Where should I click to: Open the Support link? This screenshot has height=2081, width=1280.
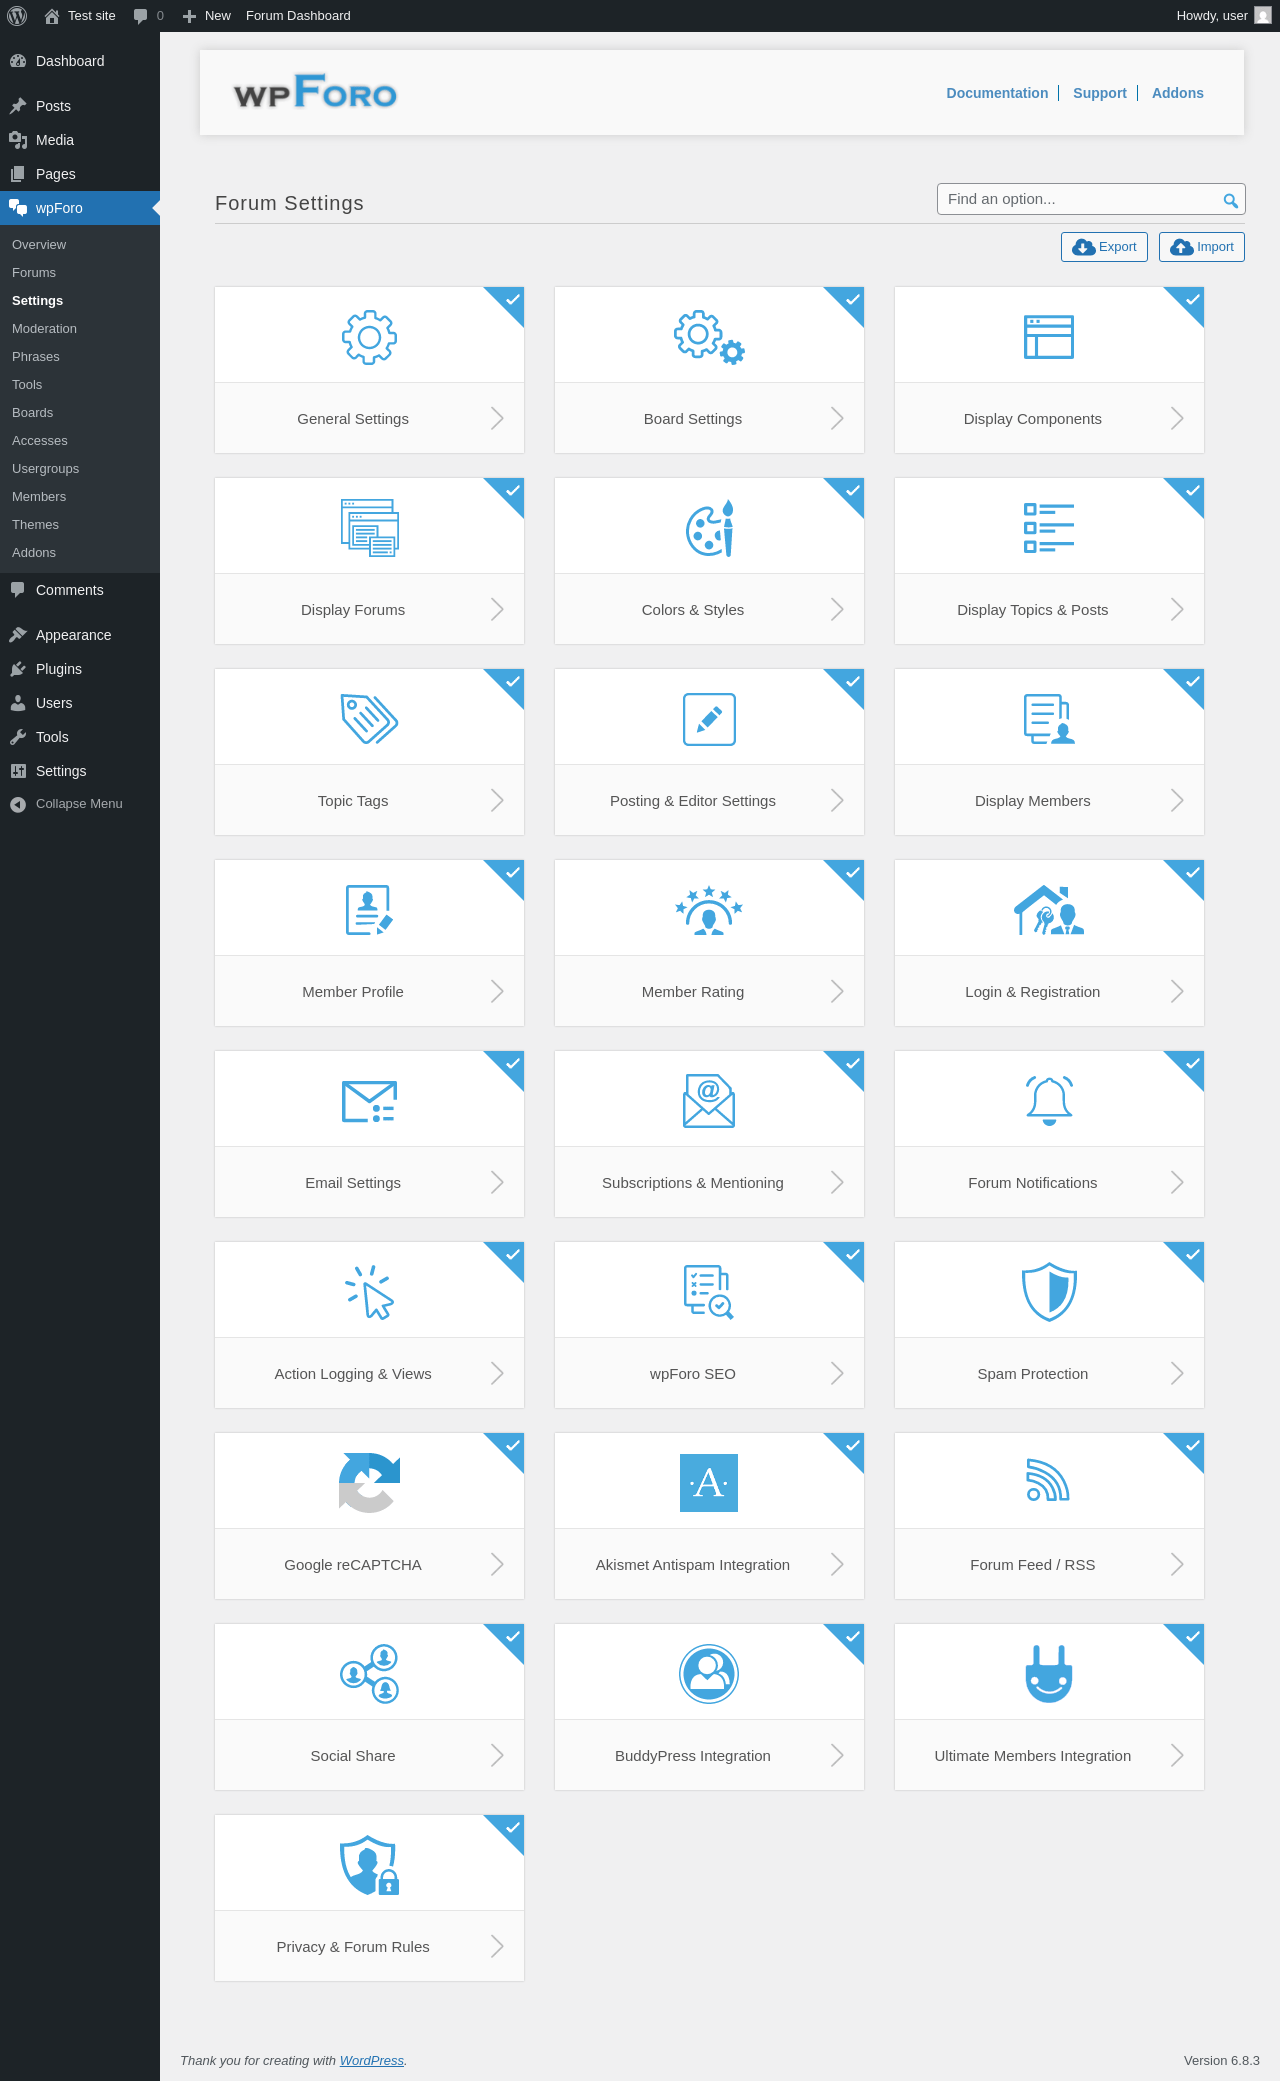tap(1099, 93)
